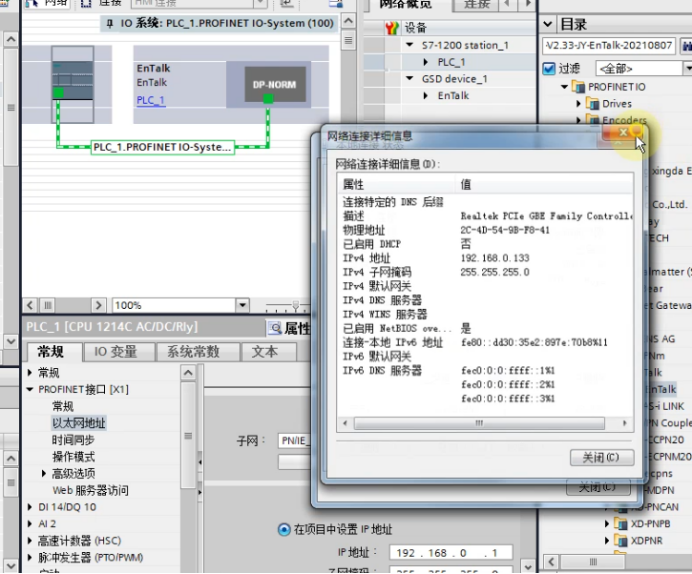This screenshot has width=692, height=574.
Task: Switch to the 常规 properties tab
Action: [x=52, y=352]
